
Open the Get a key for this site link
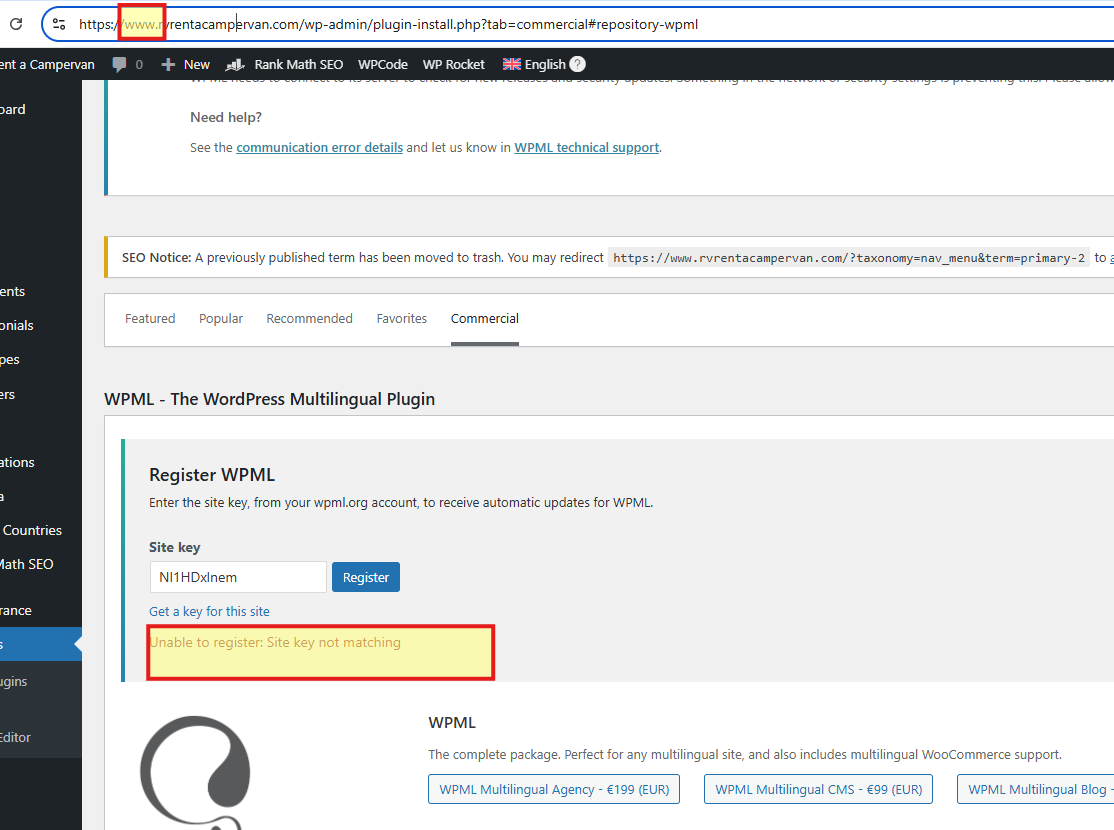(x=210, y=612)
